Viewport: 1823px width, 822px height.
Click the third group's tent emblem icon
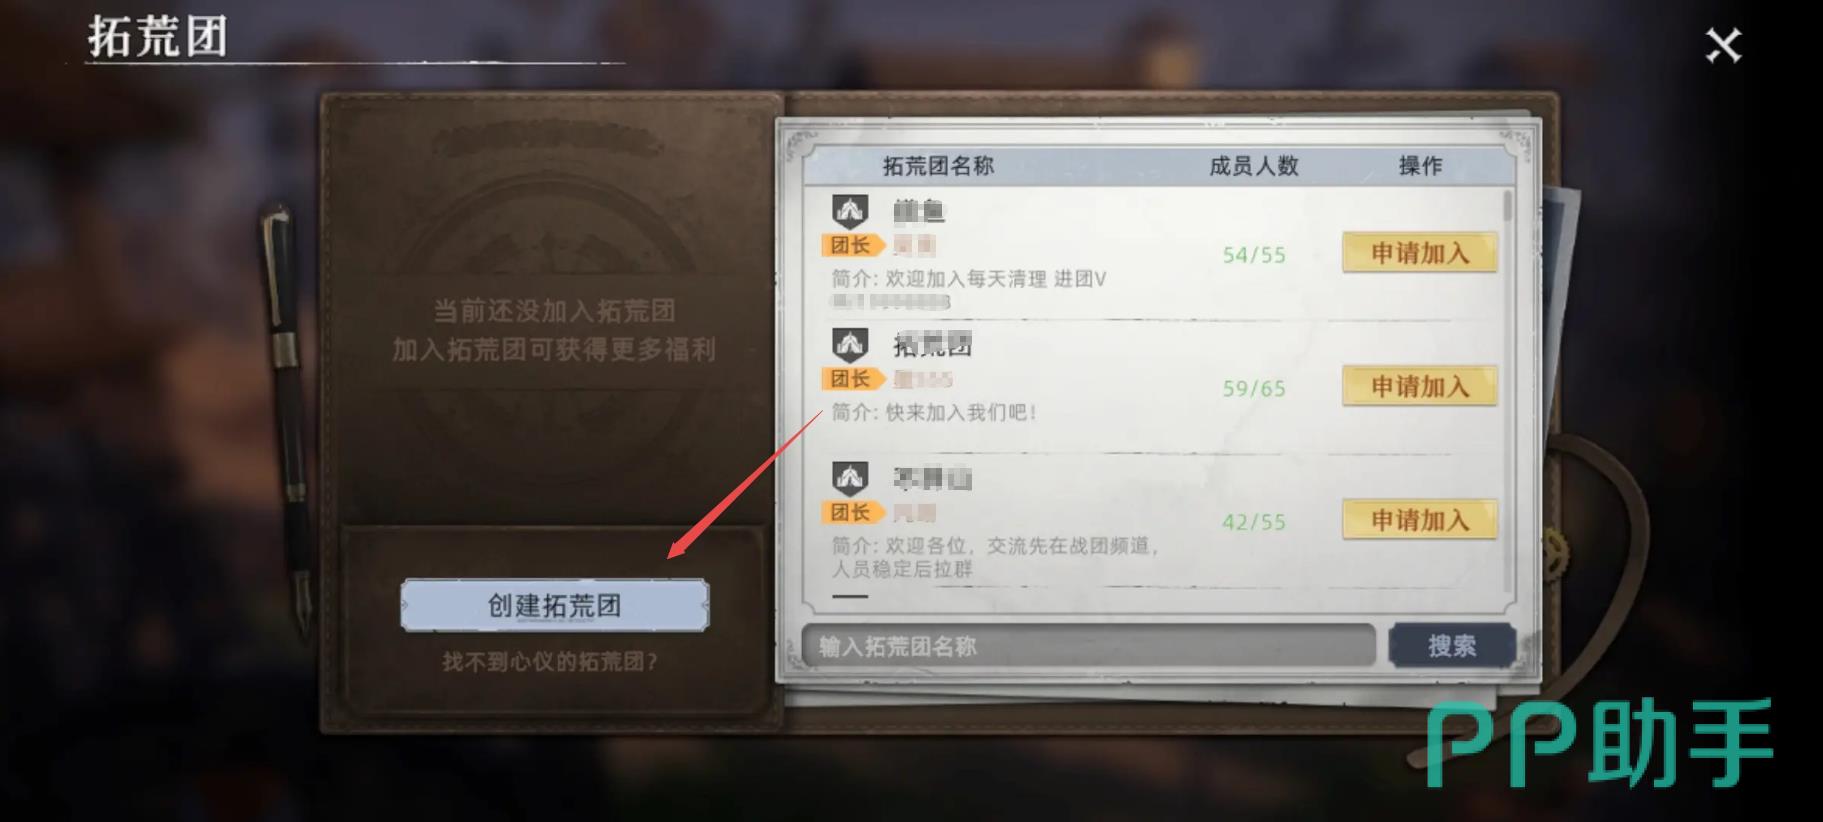[850, 478]
